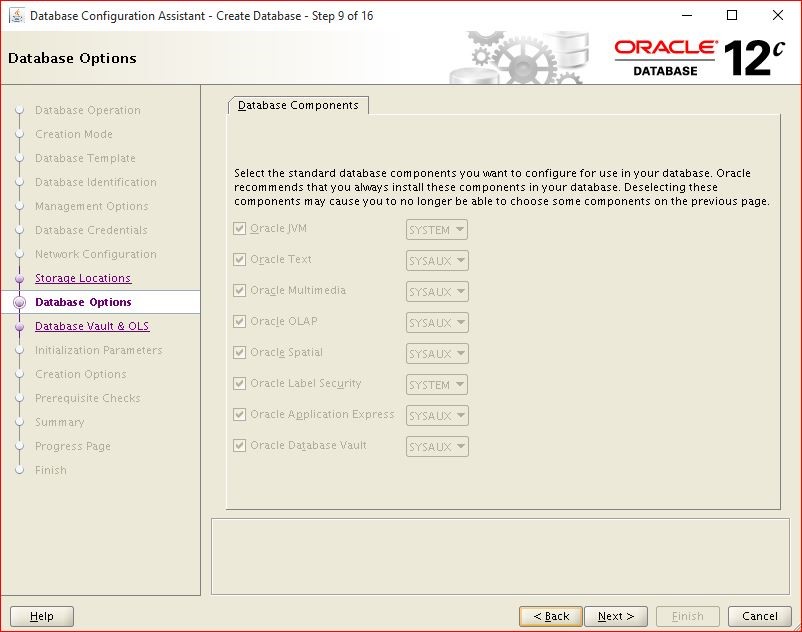The height and width of the screenshot is (632, 802).
Task: Click the Help button
Action: pyautogui.click(x=42, y=616)
